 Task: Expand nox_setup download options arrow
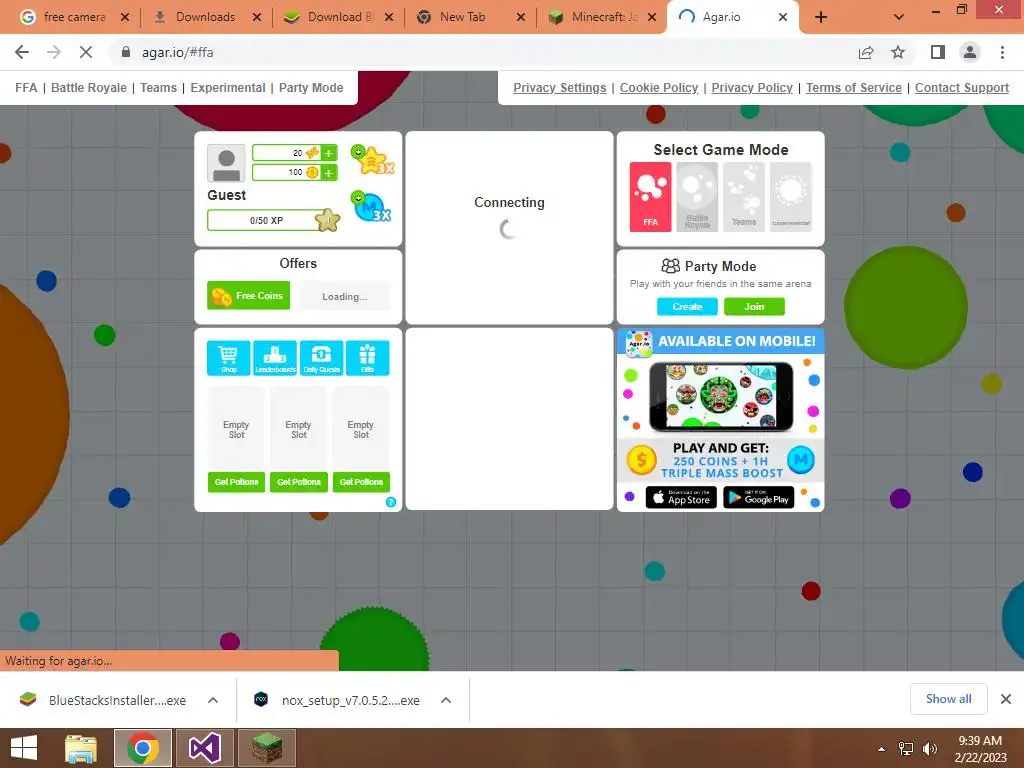[x=446, y=700]
